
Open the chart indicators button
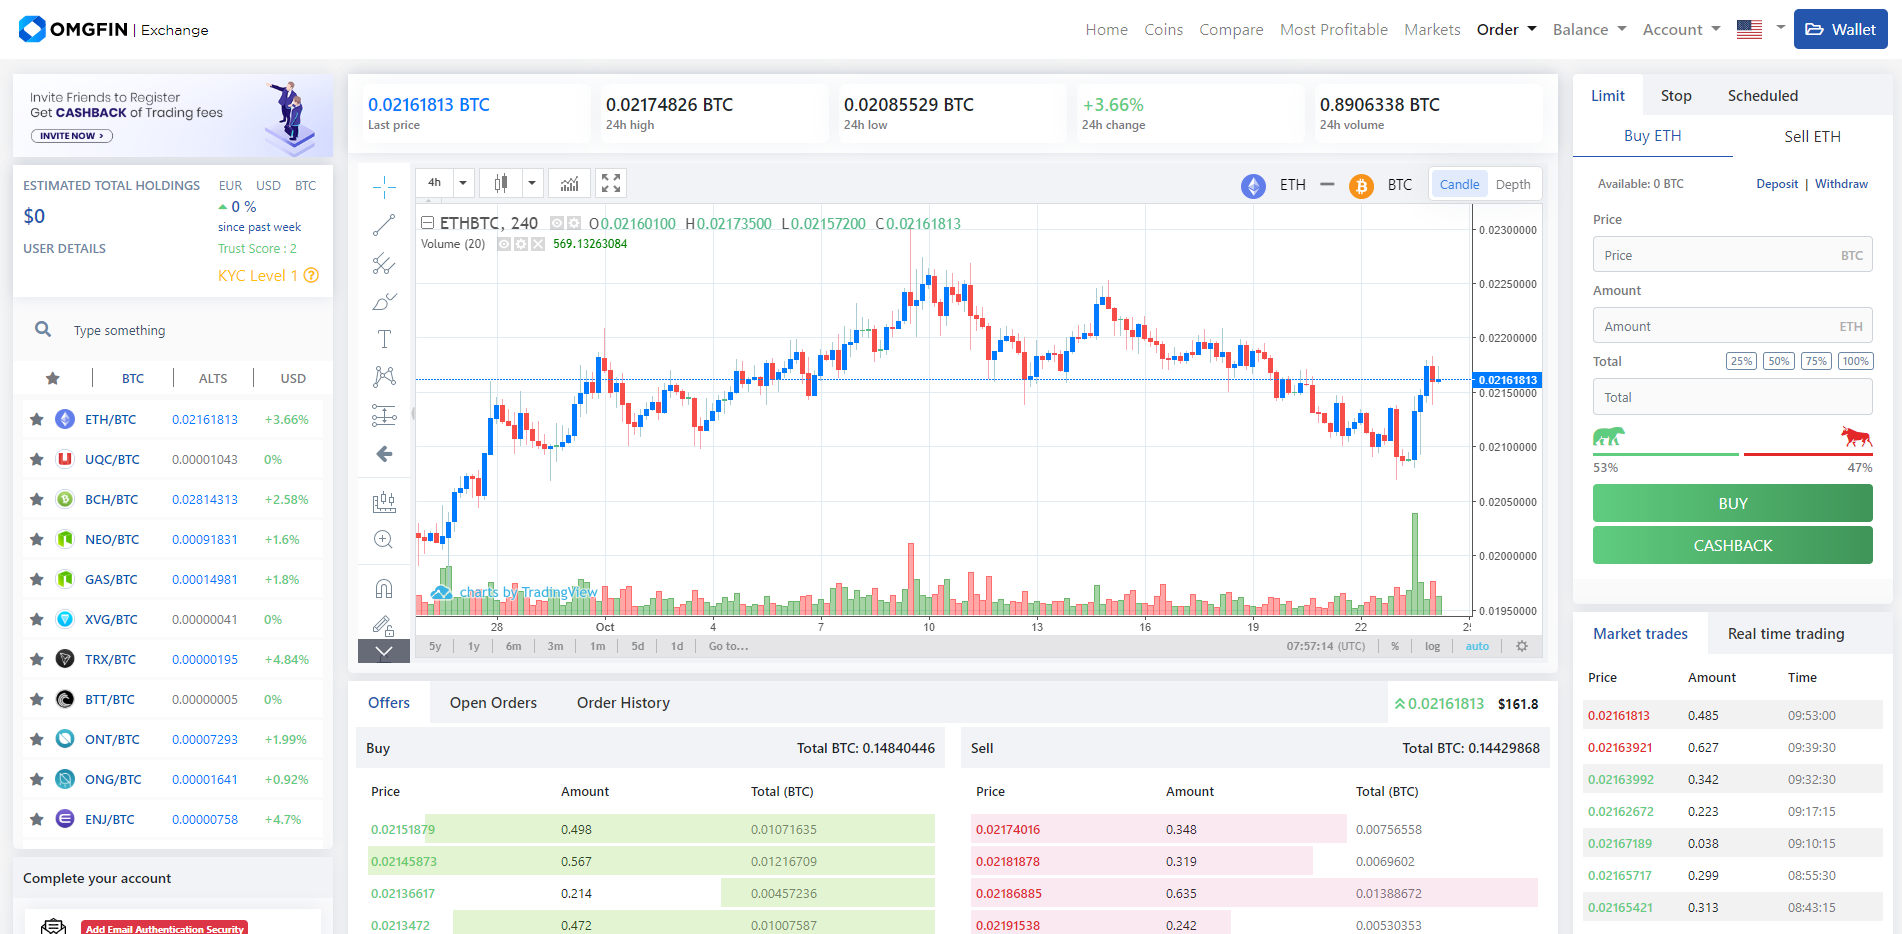click(x=570, y=183)
